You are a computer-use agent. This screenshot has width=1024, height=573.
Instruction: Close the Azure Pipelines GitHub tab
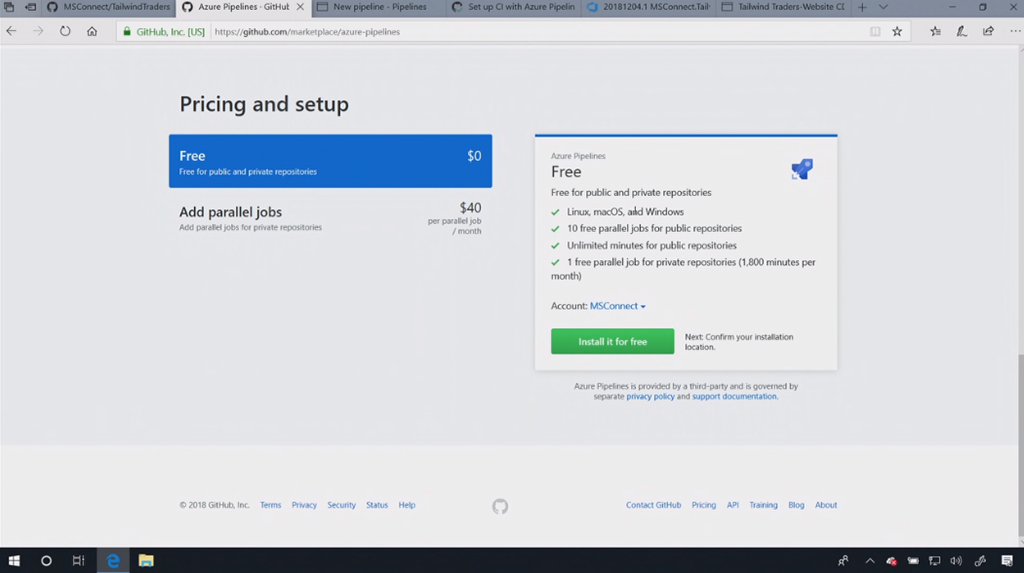[x=300, y=7]
